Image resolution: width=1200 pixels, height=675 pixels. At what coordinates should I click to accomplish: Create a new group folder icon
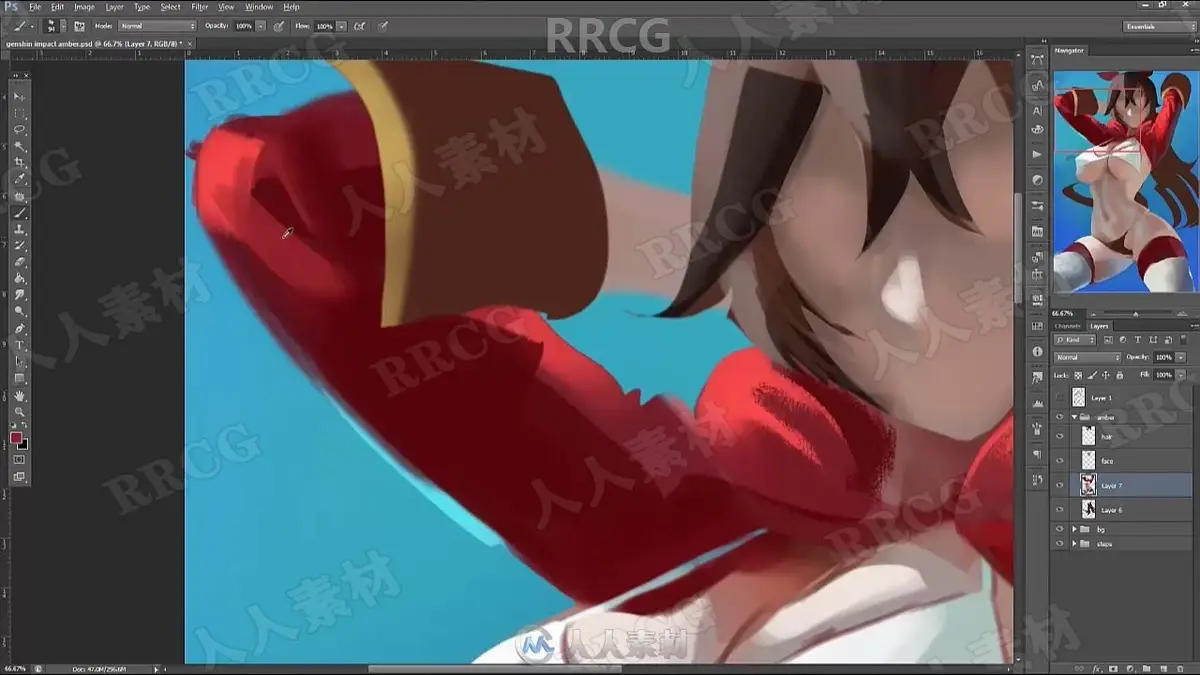1147,667
